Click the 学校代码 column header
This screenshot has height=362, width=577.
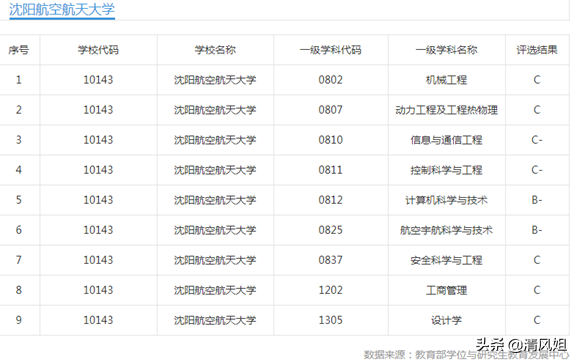click(98, 50)
